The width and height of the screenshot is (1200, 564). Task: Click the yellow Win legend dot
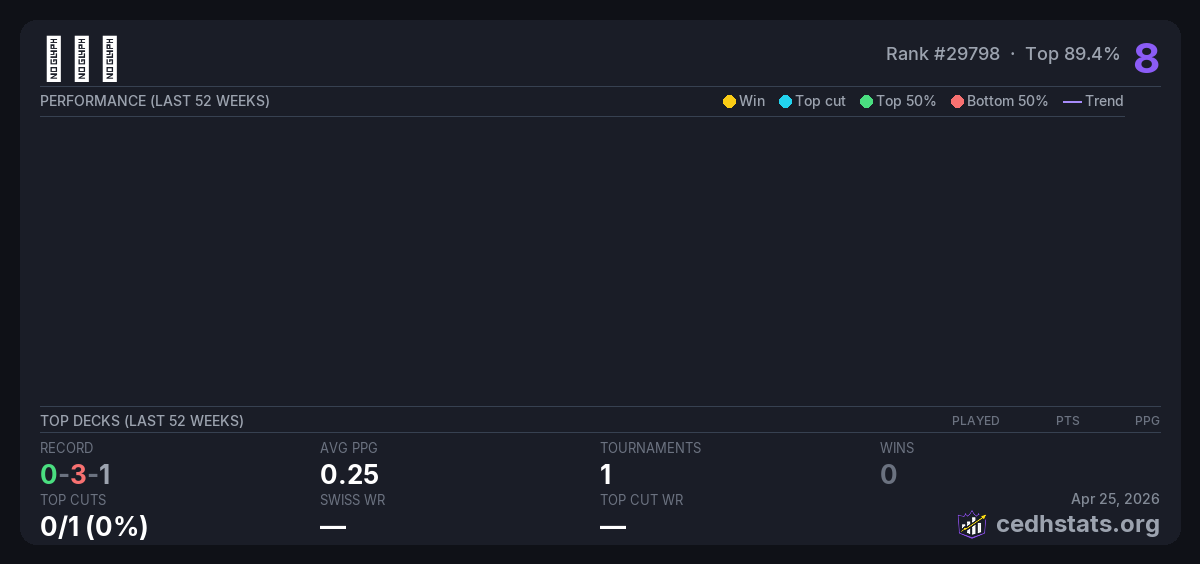[729, 101]
